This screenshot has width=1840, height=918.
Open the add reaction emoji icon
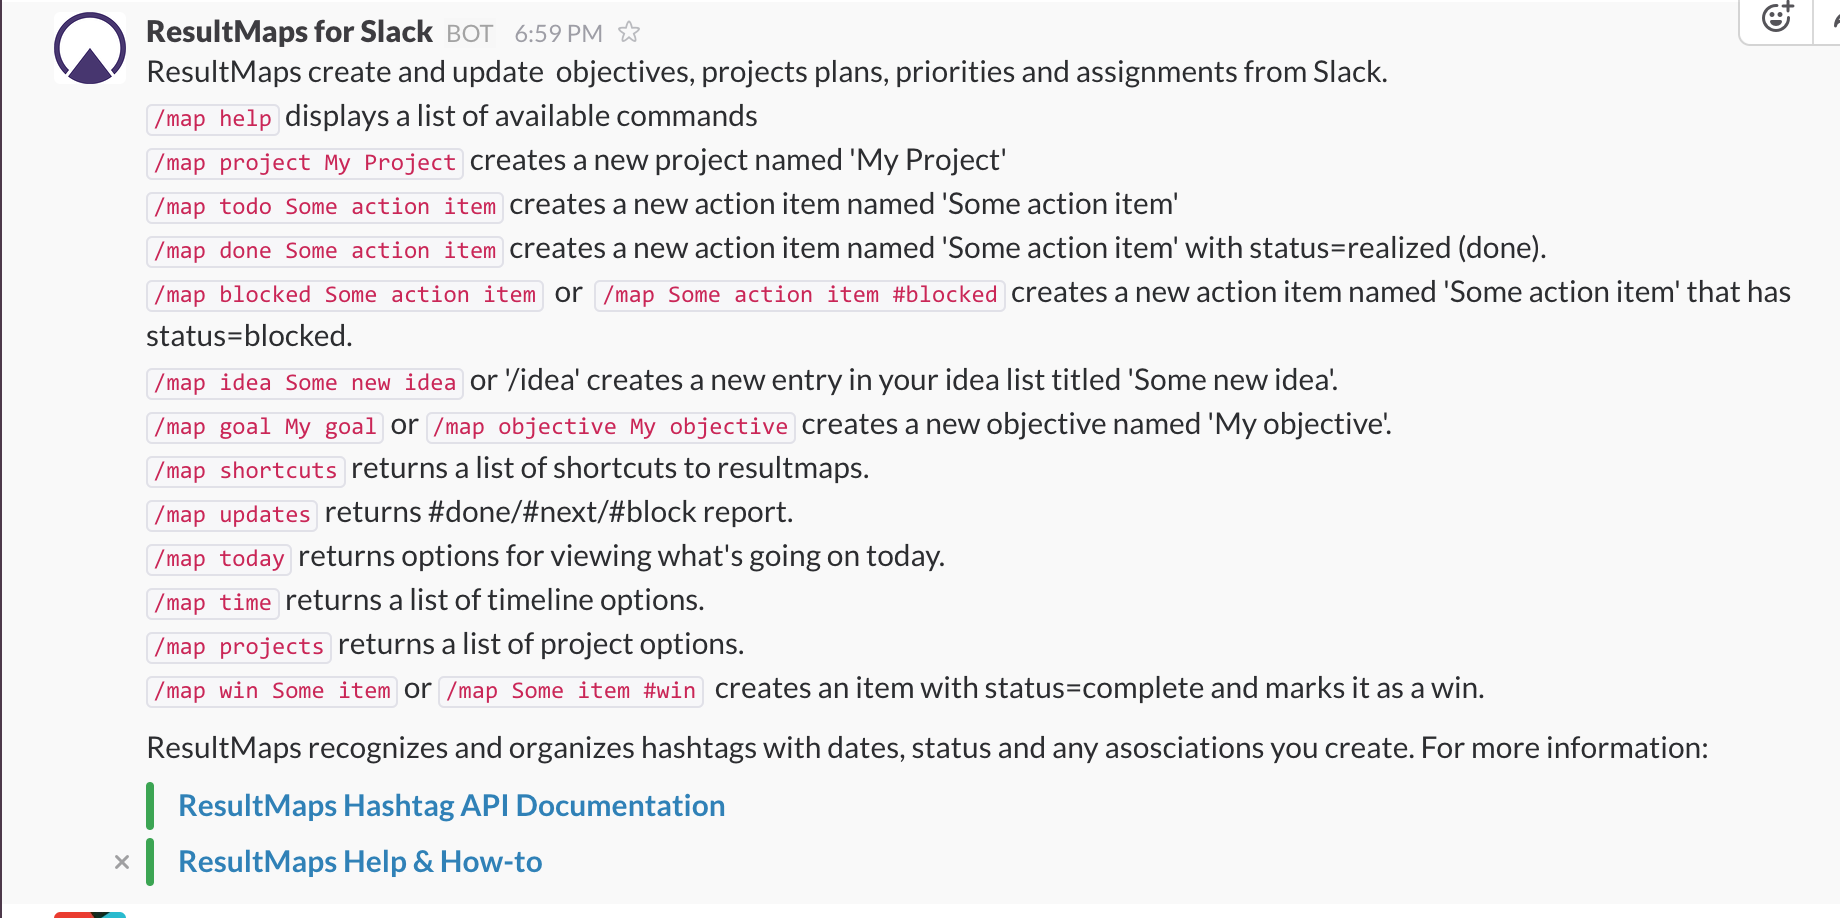coord(1777,17)
